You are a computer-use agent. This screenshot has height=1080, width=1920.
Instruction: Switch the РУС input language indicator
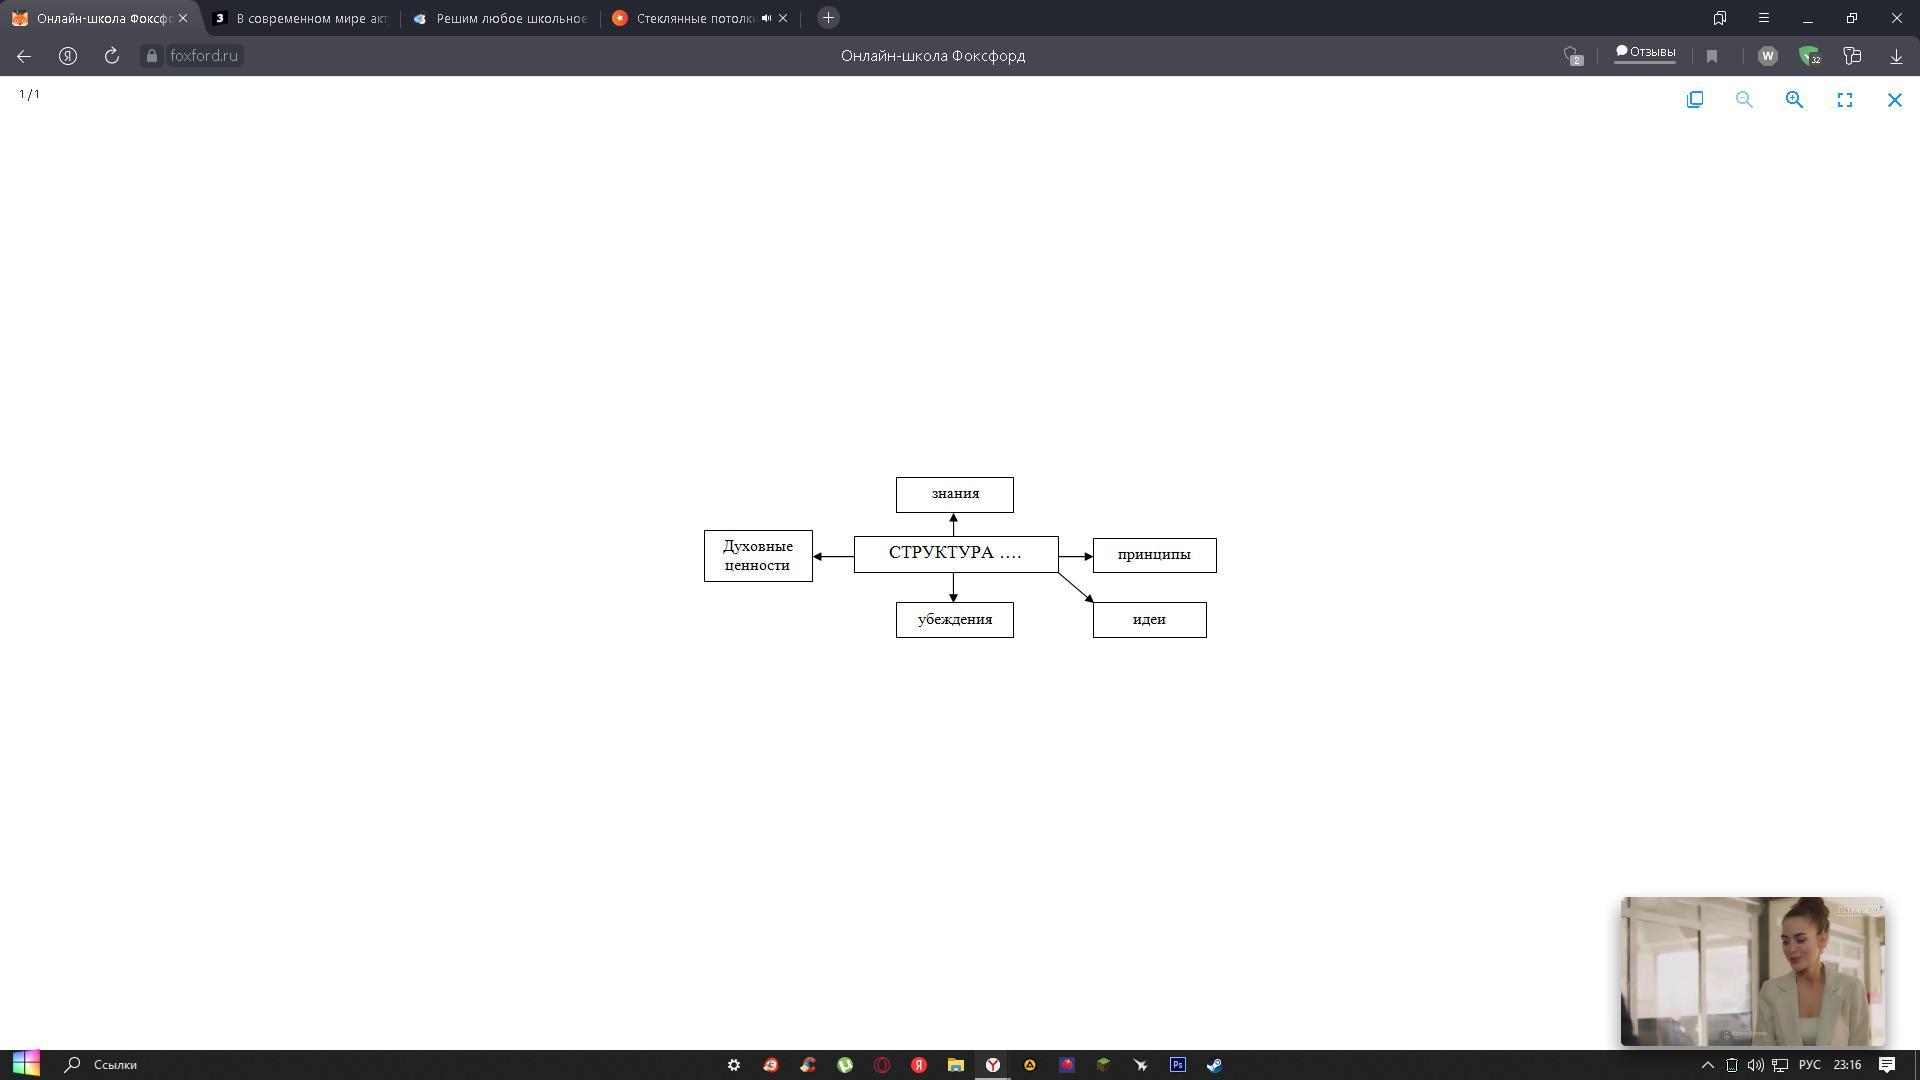click(1809, 1065)
